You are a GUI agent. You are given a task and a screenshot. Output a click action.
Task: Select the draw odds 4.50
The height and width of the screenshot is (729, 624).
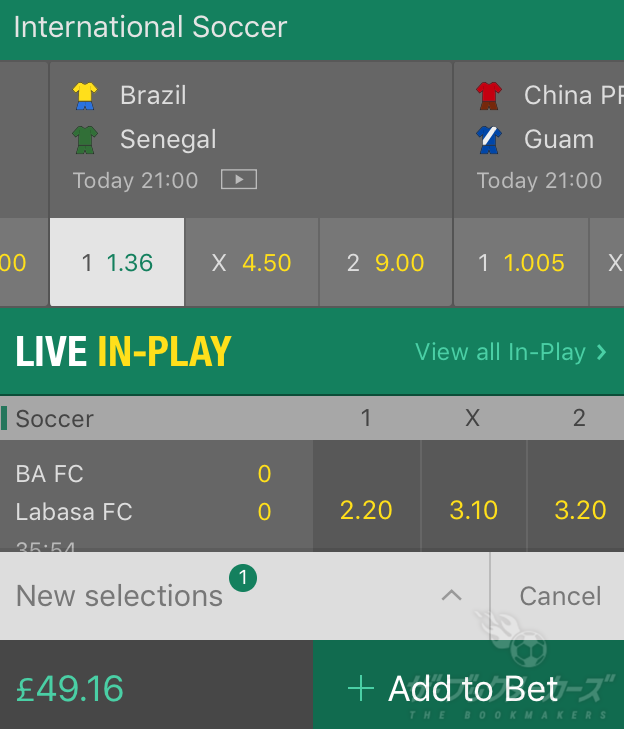tap(252, 262)
